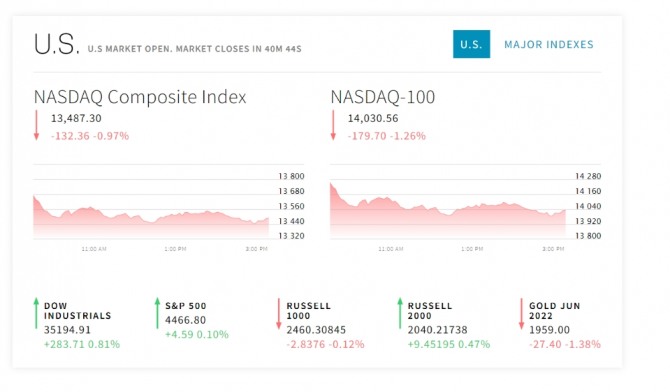The width and height of the screenshot is (670, 392).
Task: Click the Russell 1000 red down arrow
Action: click(x=279, y=314)
